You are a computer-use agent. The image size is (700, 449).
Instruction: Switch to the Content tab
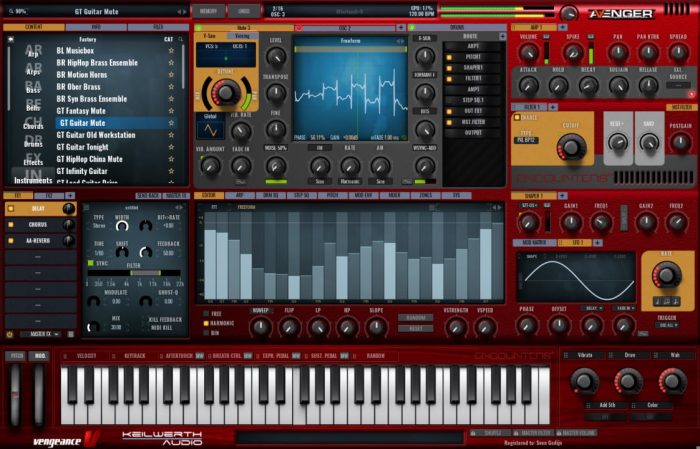34,27
